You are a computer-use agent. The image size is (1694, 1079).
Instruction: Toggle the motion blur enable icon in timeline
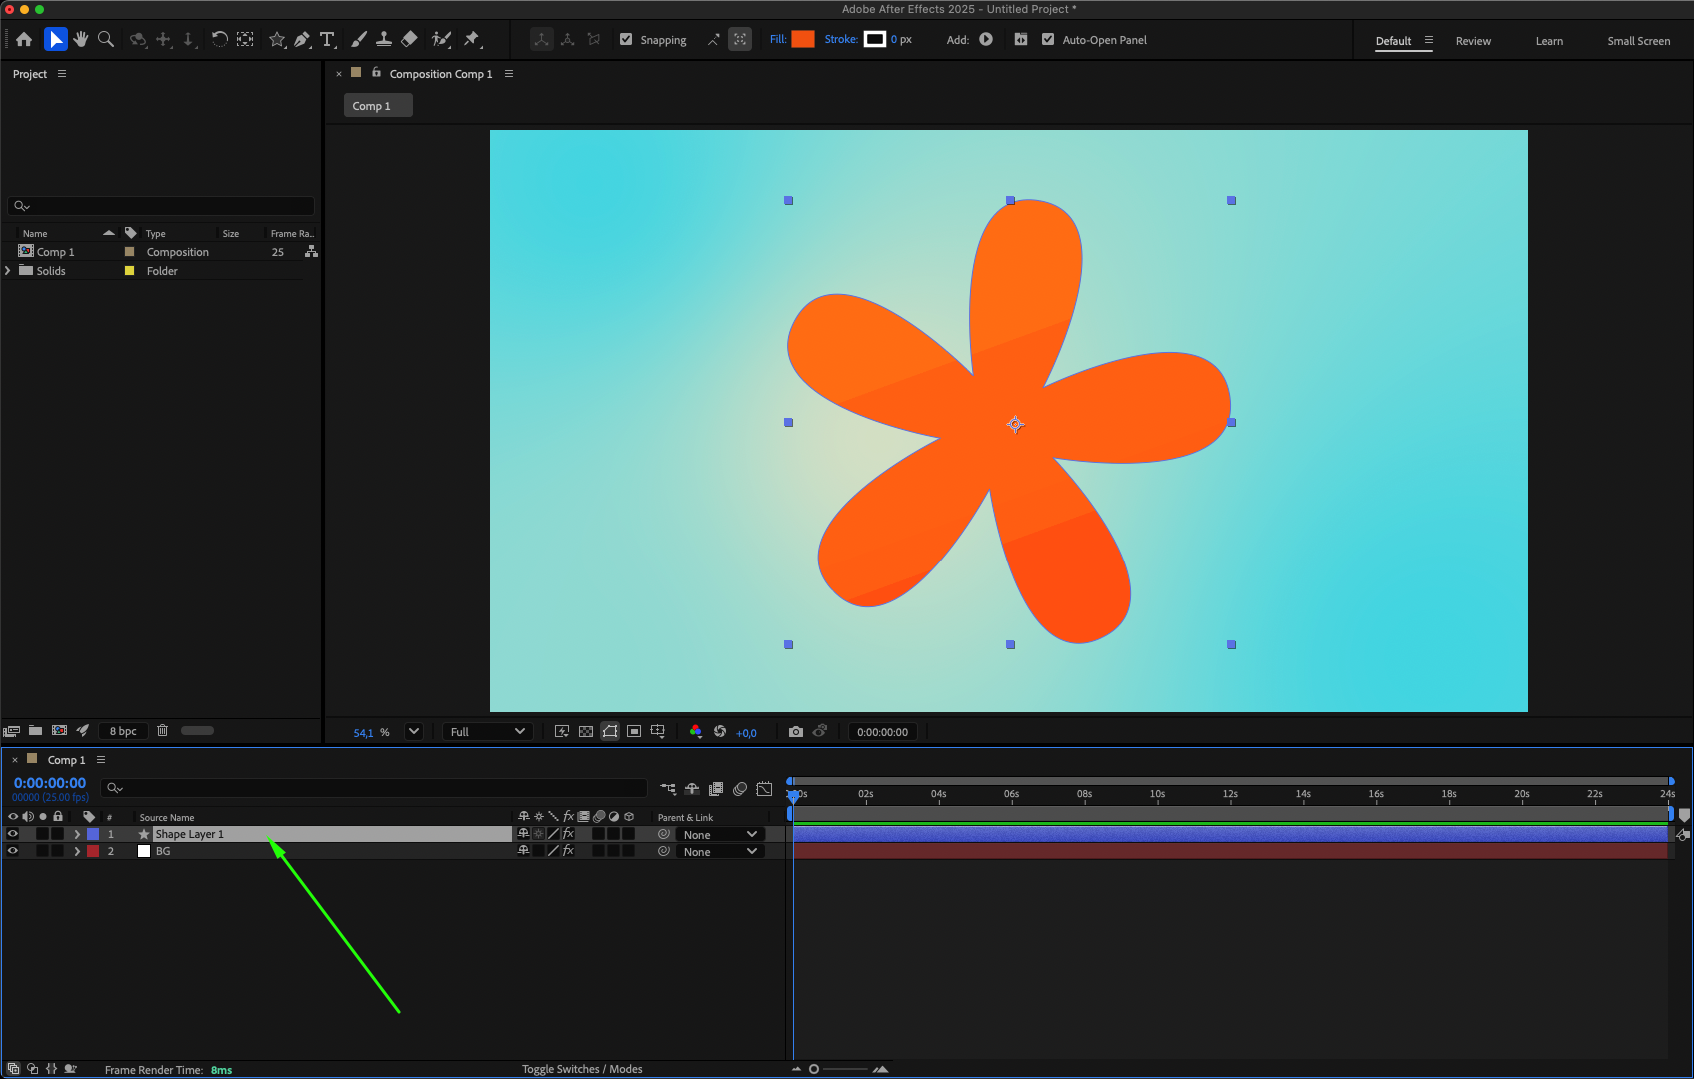pyautogui.click(x=740, y=789)
